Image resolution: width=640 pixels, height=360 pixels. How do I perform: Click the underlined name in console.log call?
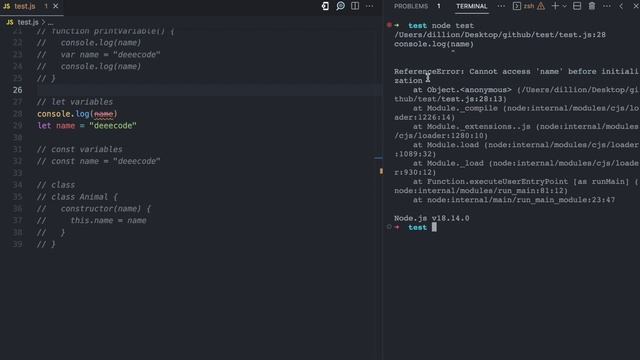coord(103,114)
